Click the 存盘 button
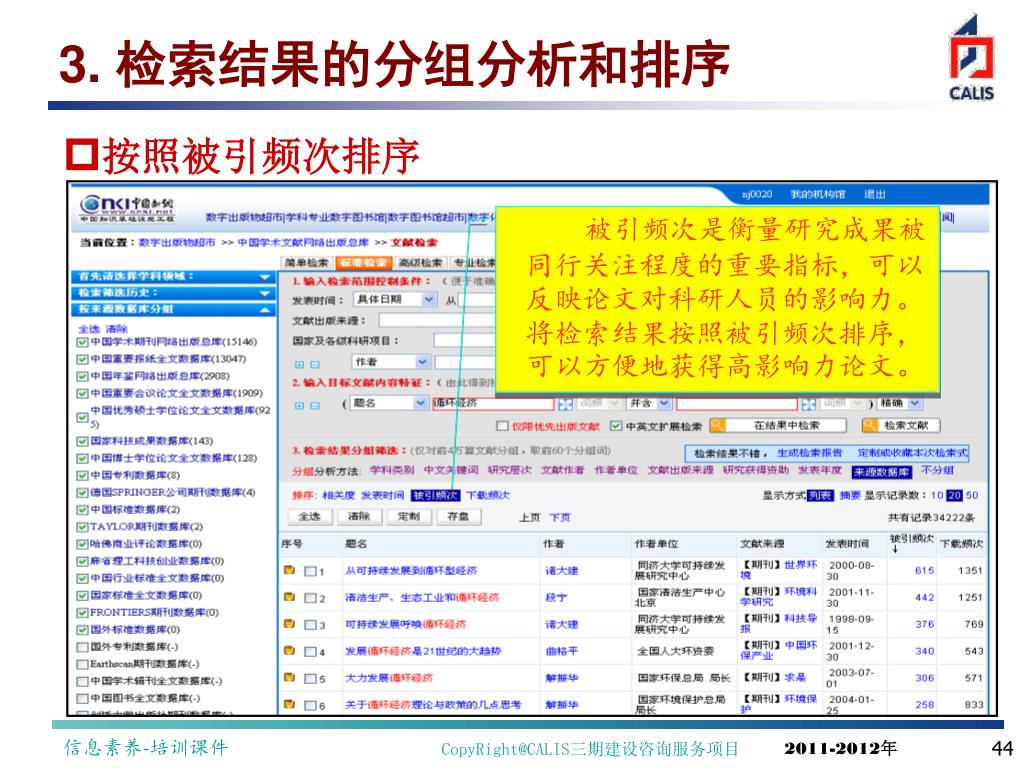The image size is (1024, 768). (x=458, y=517)
